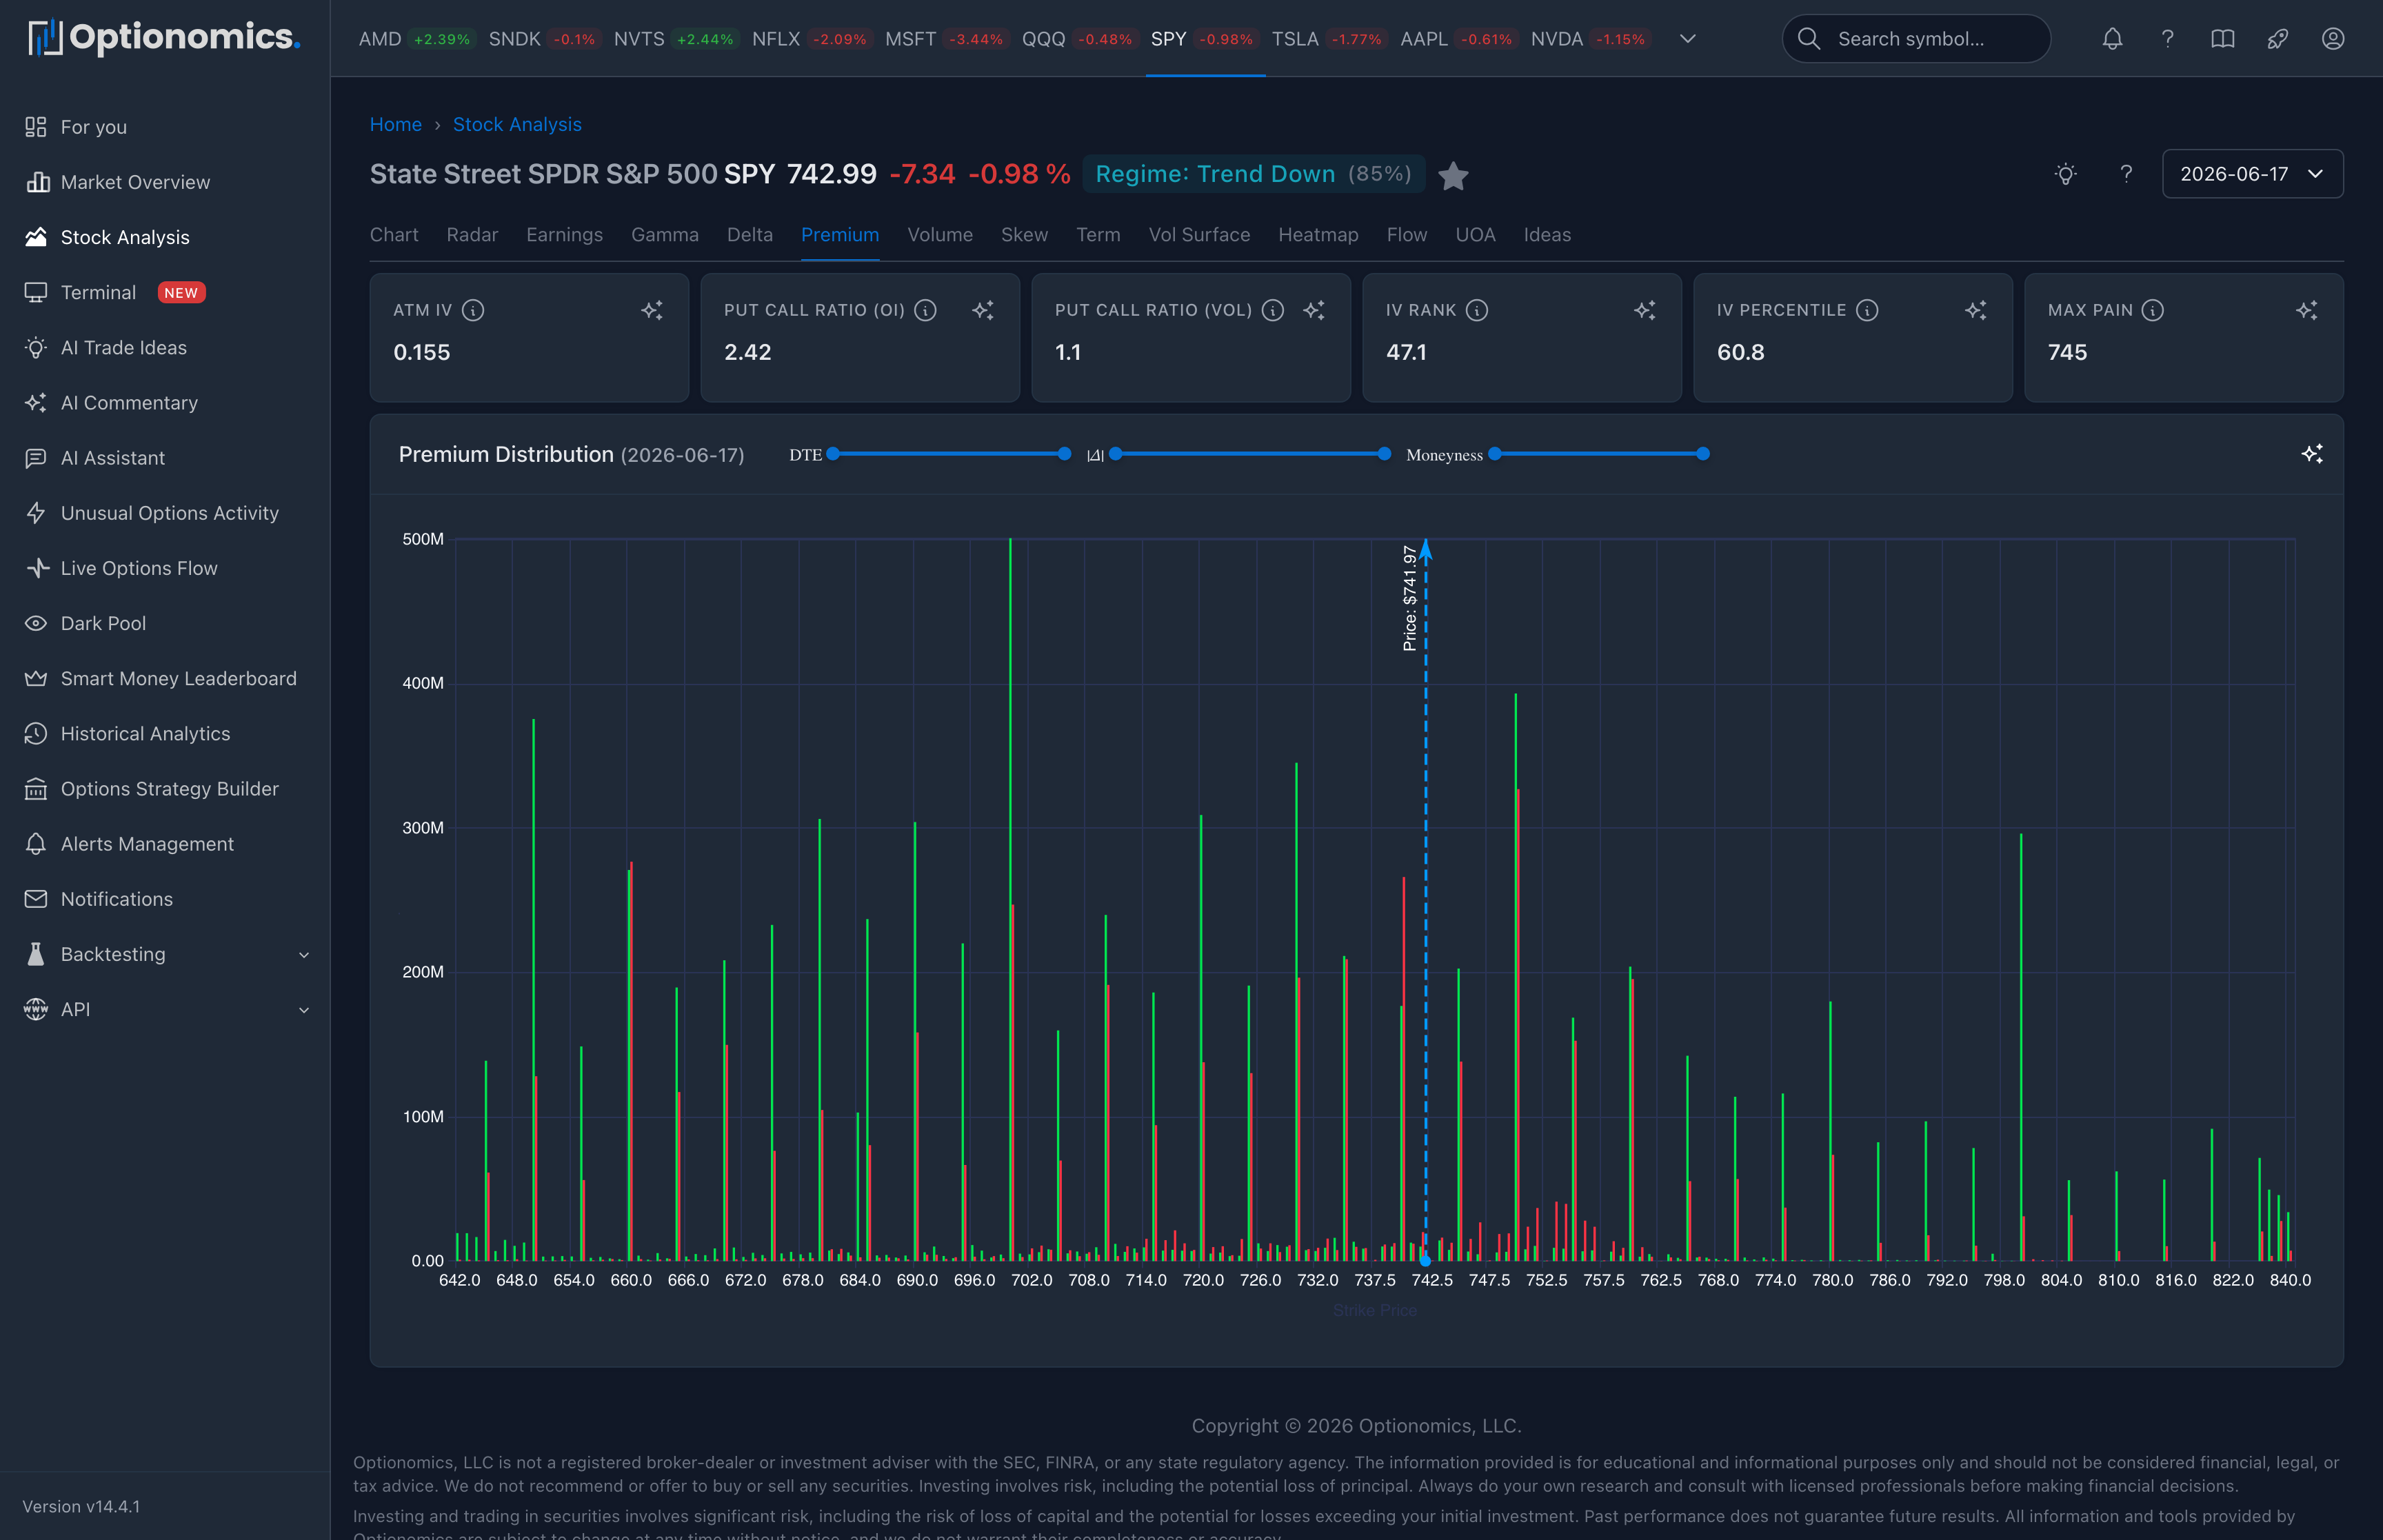The image size is (2383, 1540).
Task: Click the Optionomics logo
Action: 164,37
